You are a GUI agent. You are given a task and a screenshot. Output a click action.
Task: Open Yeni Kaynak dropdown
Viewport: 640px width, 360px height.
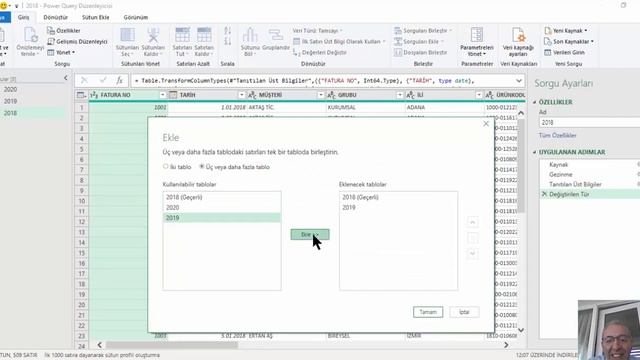tap(566, 31)
